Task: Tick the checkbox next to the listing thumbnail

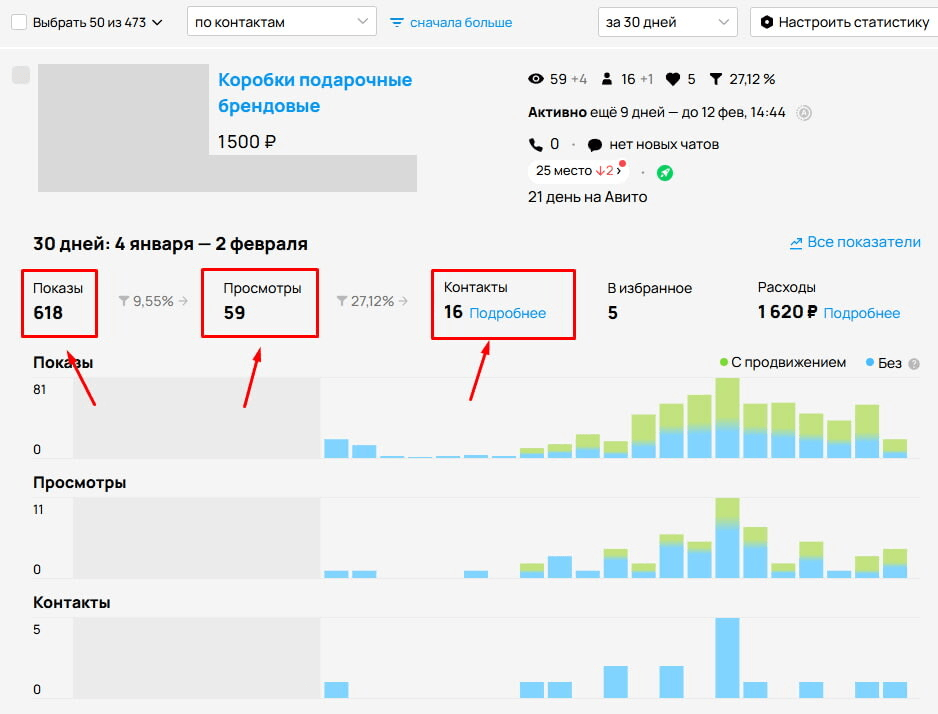Action: (21, 75)
